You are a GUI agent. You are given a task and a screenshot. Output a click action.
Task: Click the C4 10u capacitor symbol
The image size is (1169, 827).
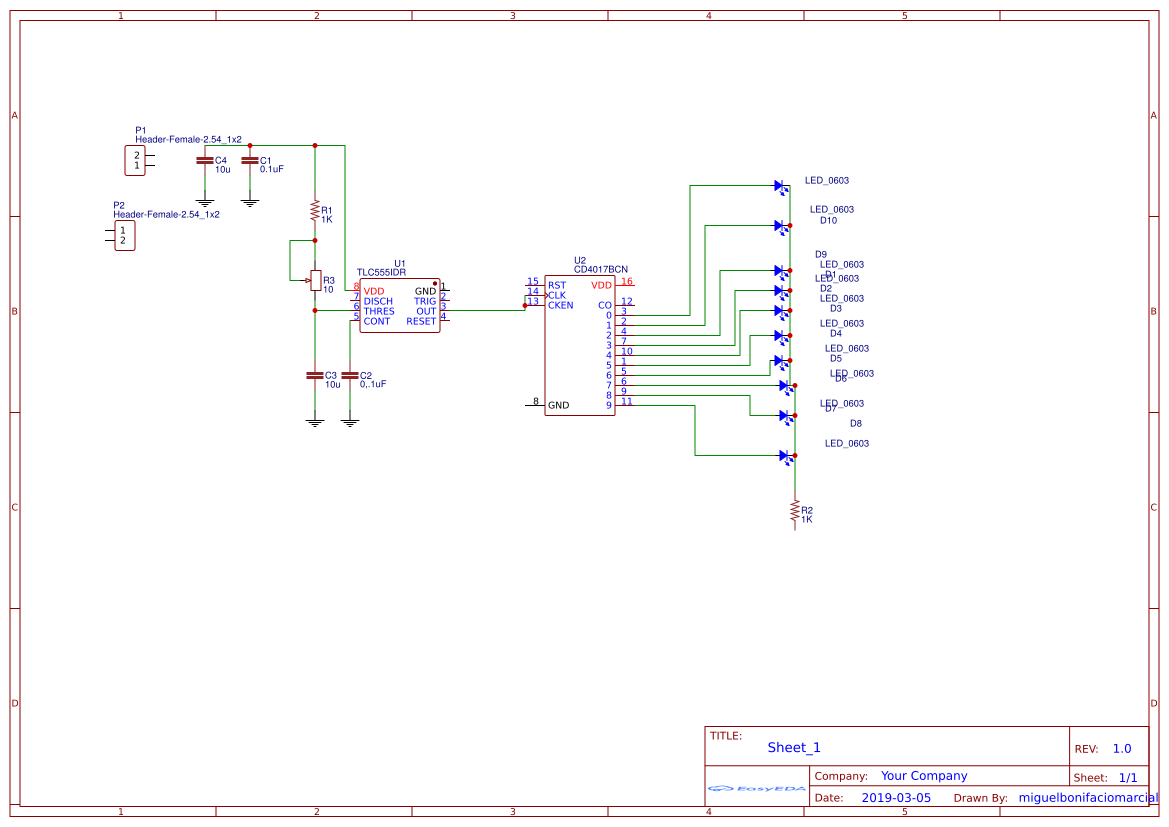[205, 160]
